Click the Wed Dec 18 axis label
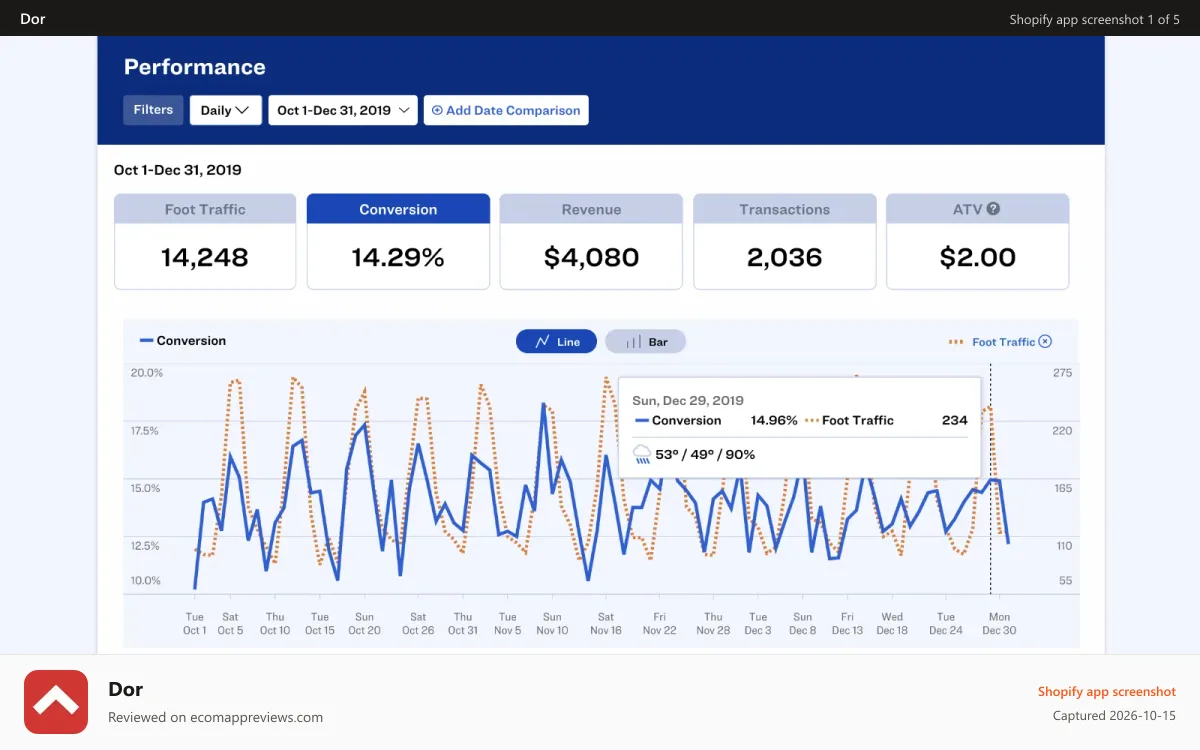This screenshot has width=1200, height=750. tap(892, 624)
